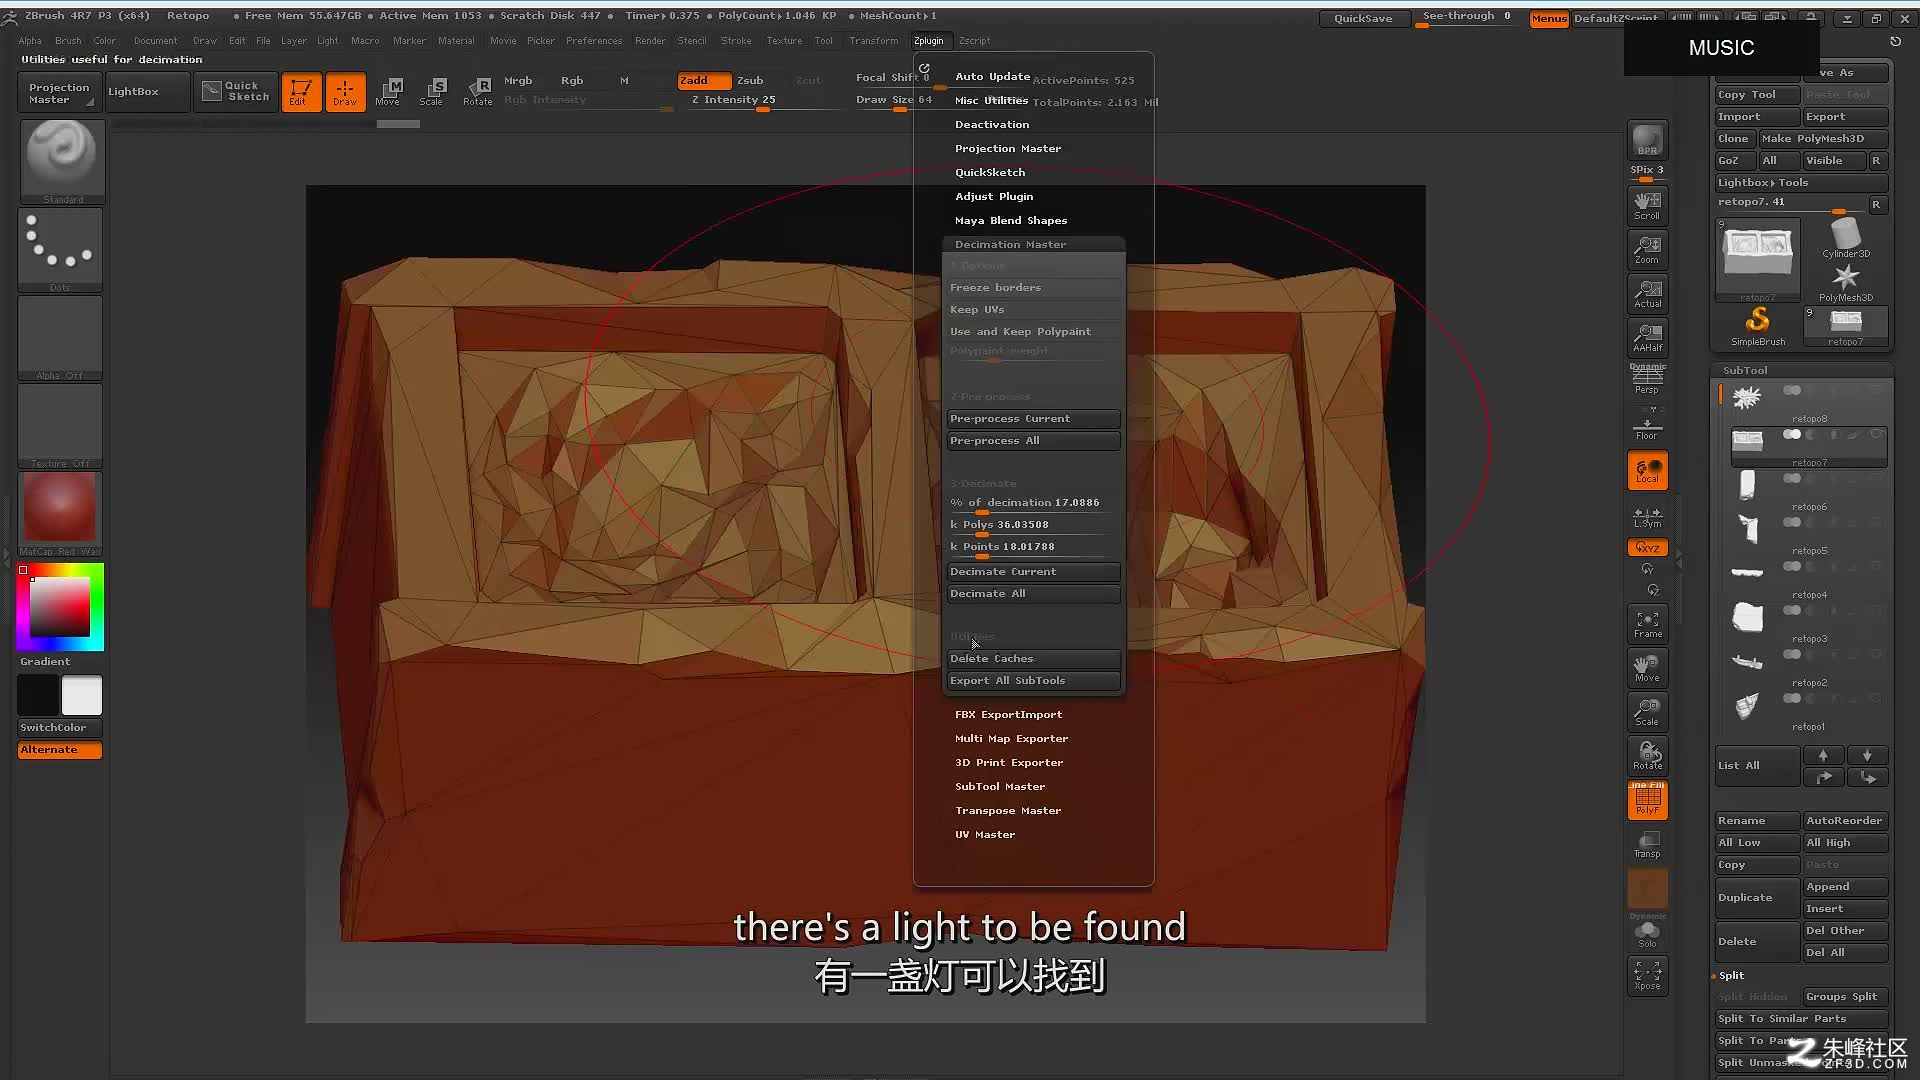
Task: Click Decimate All button
Action: (x=1034, y=594)
